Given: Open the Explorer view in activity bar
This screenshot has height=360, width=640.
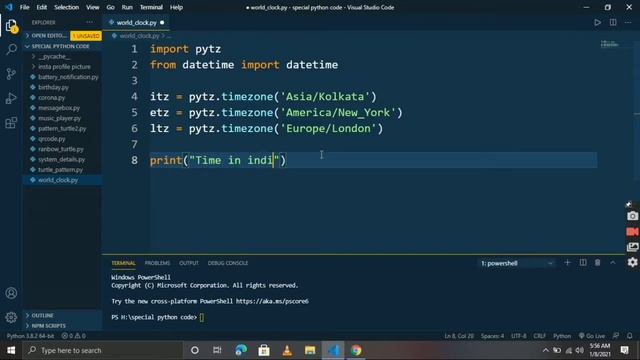Looking at the screenshot, I should click(11, 26).
